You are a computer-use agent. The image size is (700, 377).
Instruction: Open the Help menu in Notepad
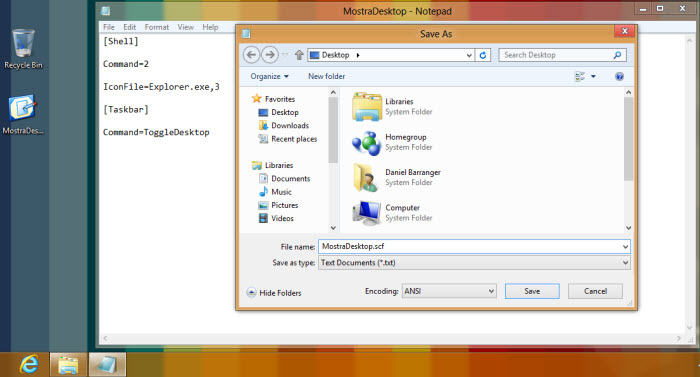210,27
